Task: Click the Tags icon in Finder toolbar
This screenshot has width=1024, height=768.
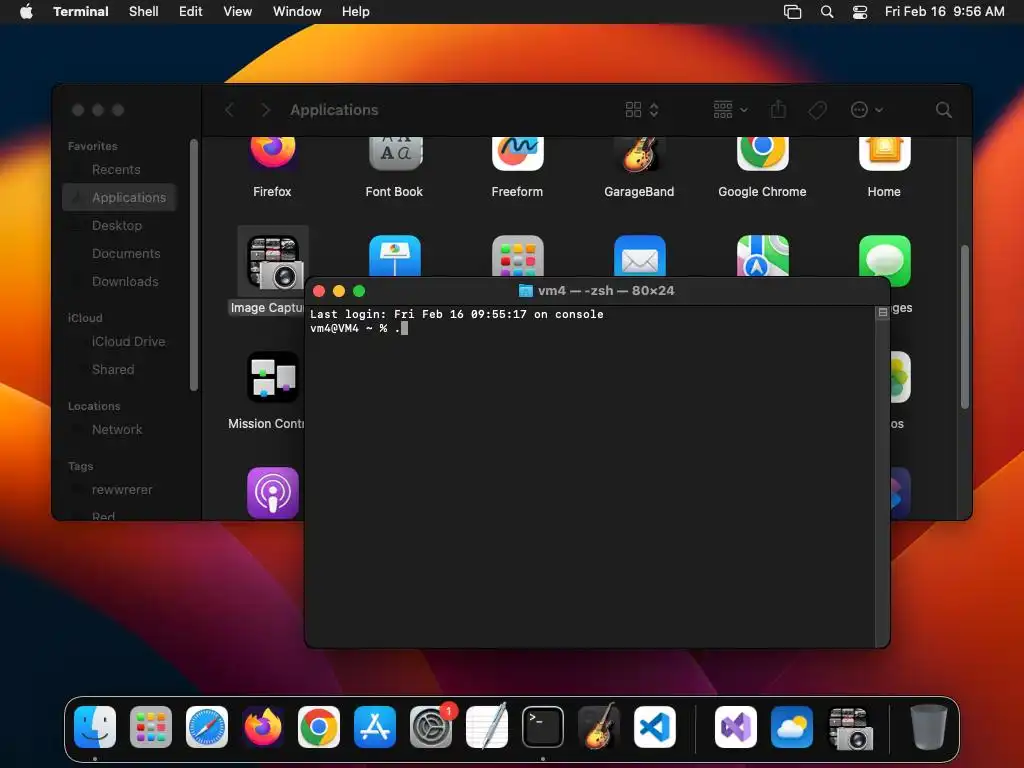Action: [817, 110]
